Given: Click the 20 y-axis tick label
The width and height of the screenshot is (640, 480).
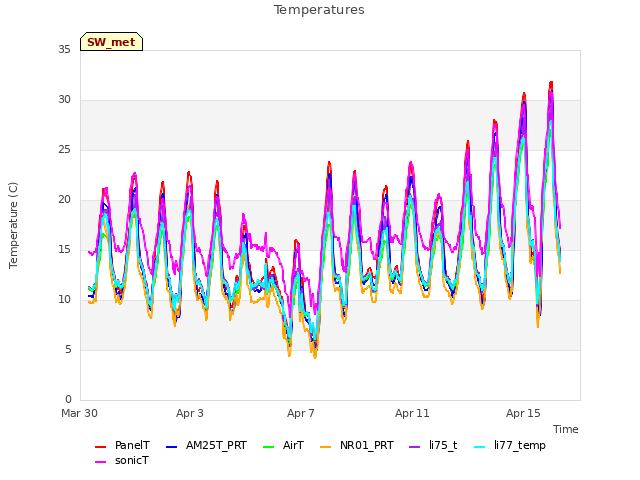Looking at the screenshot, I should point(64,200).
